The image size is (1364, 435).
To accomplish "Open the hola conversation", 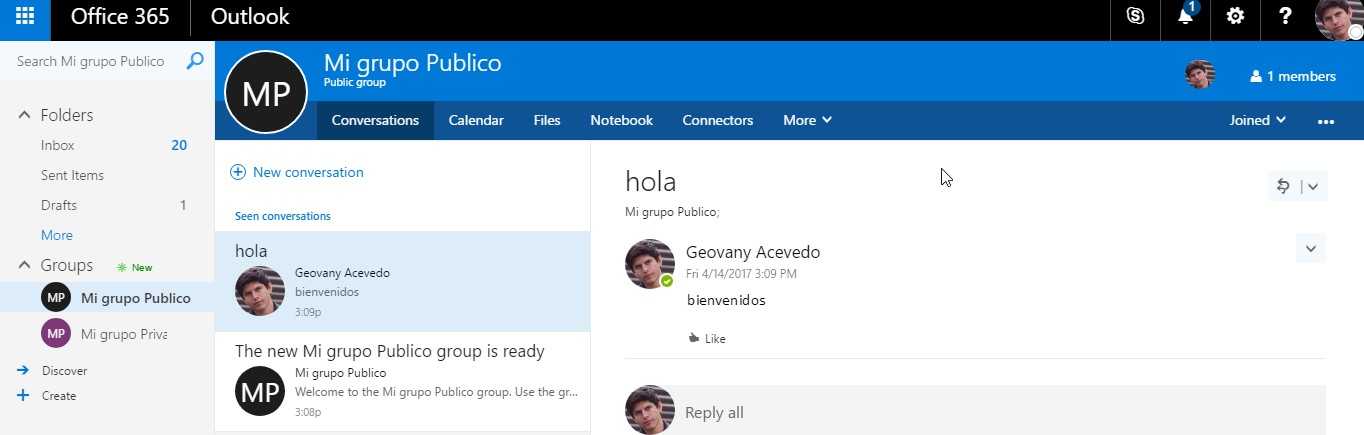I will 402,282.
